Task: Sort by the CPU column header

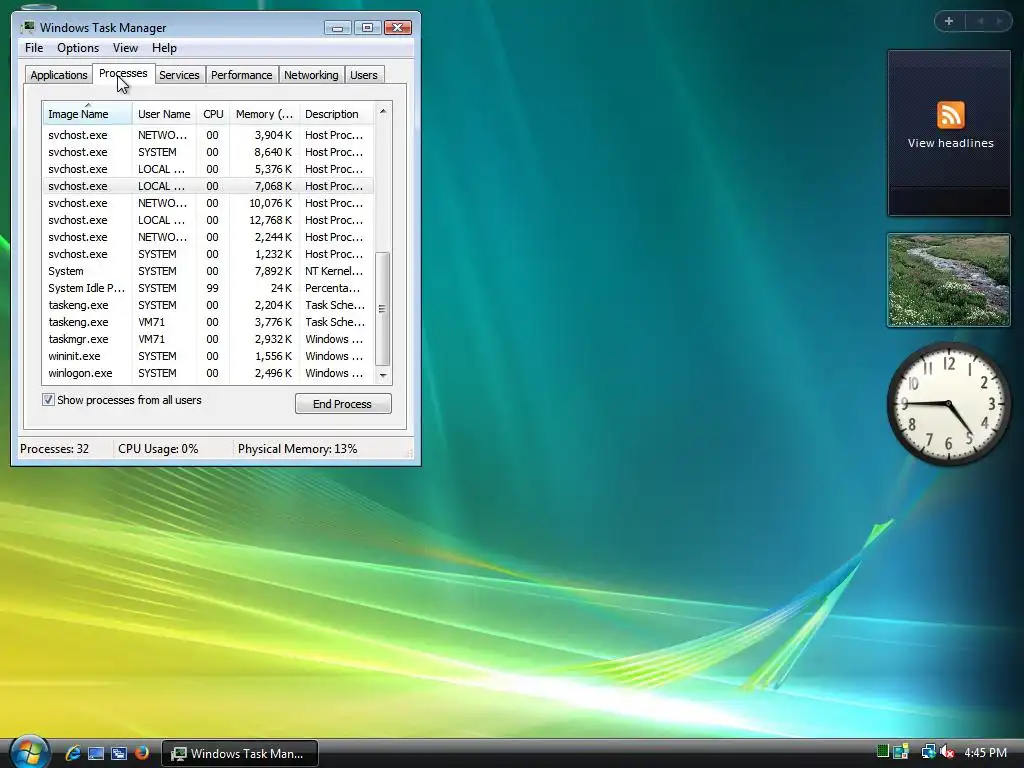Action: pyautogui.click(x=213, y=114)
